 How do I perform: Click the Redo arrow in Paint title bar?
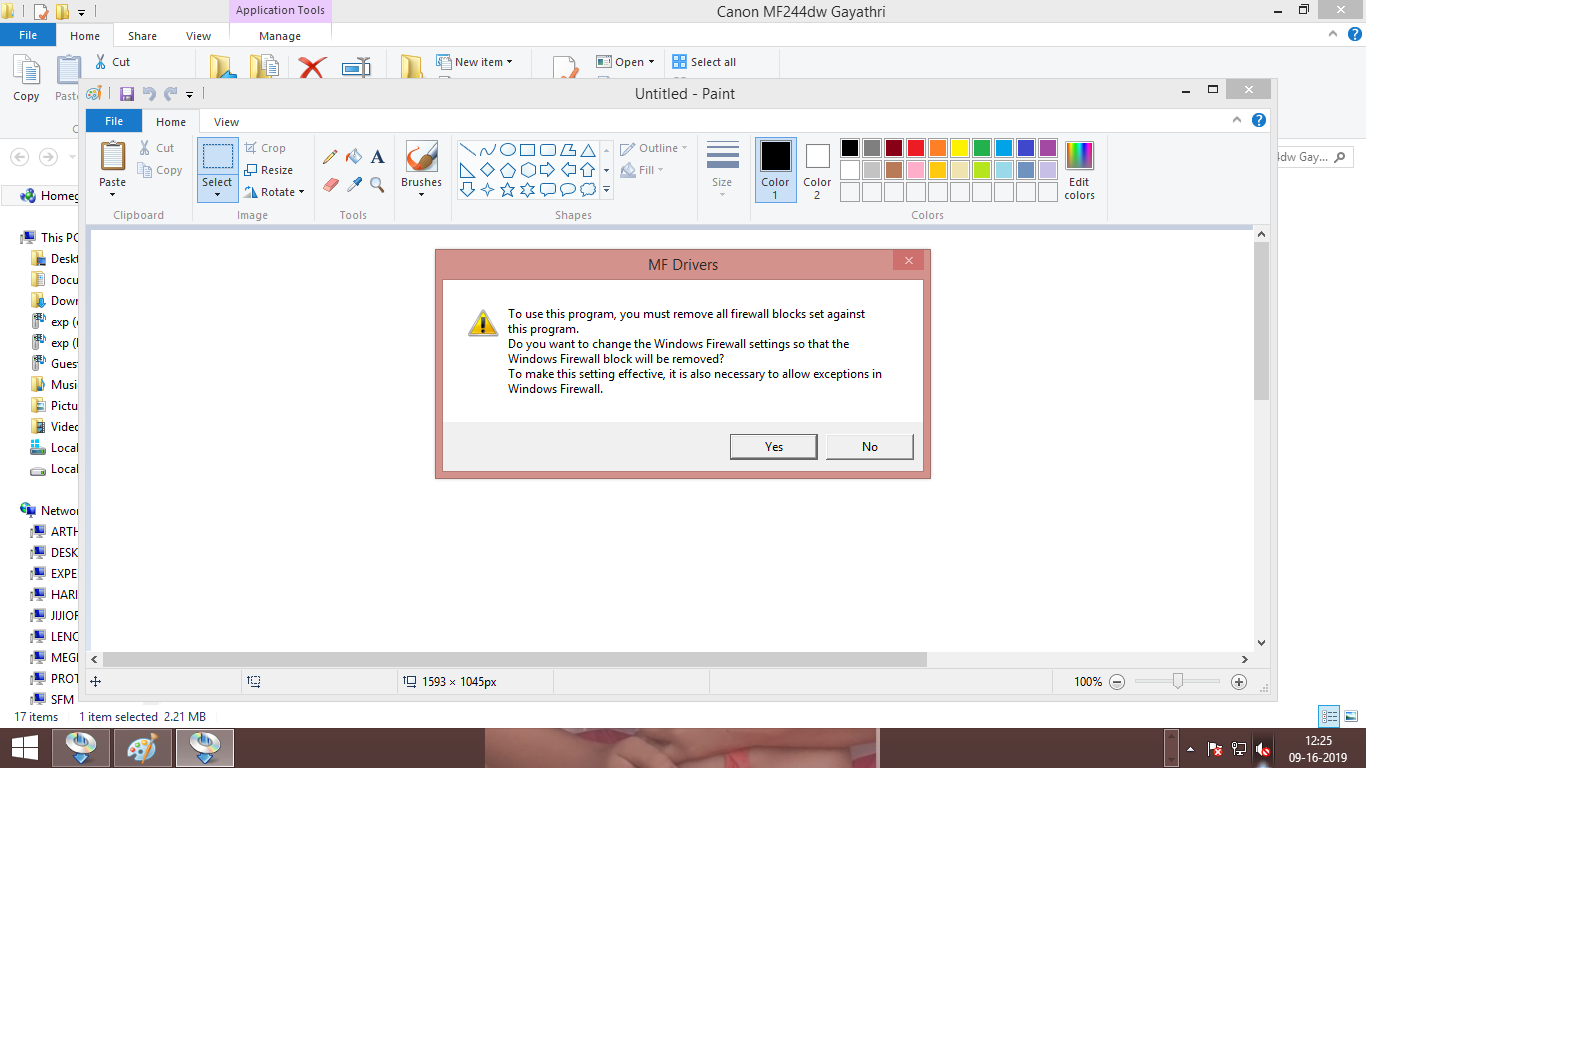pos(170,94)
